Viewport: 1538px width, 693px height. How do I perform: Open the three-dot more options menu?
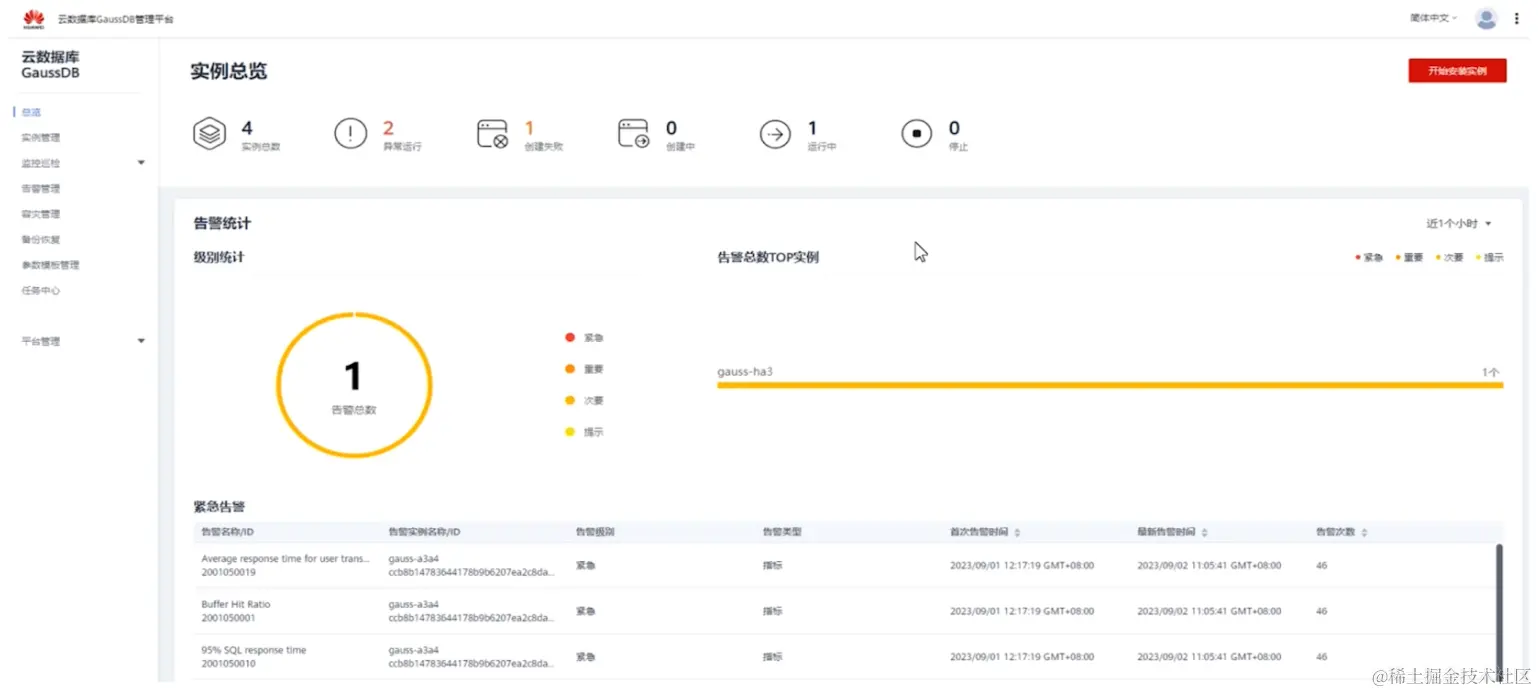1517,18
